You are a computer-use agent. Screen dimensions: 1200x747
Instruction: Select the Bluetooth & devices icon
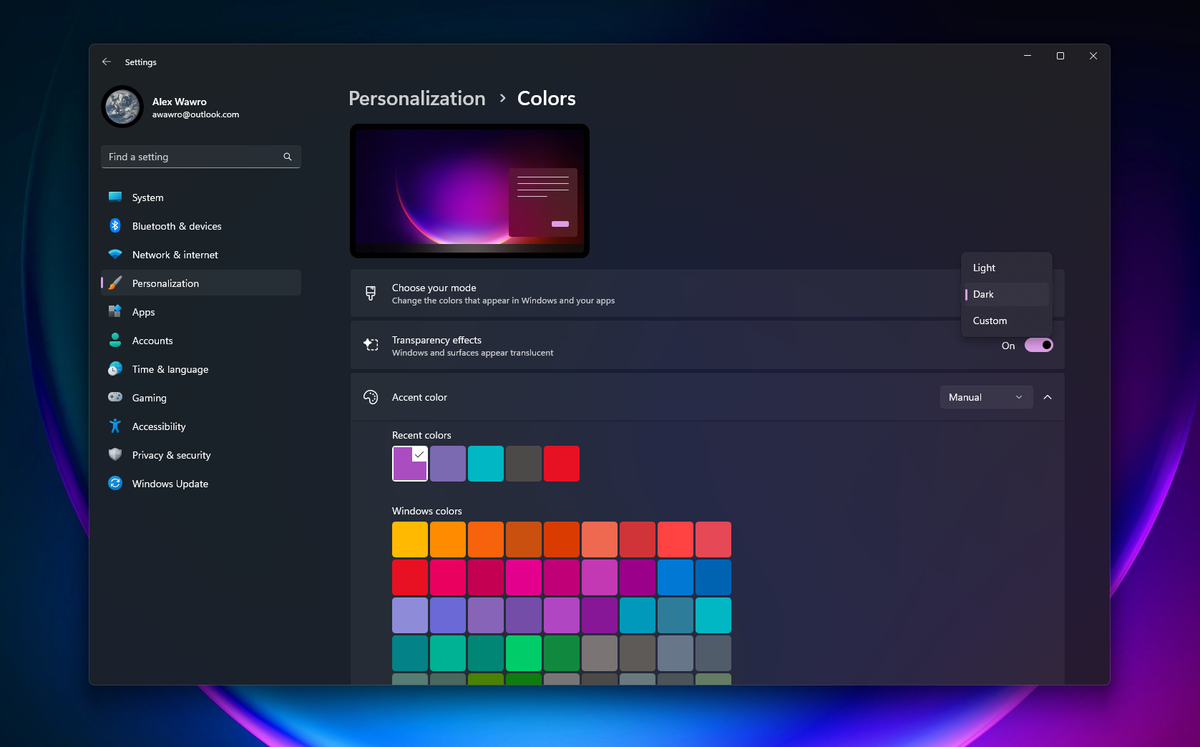[114, 226]
